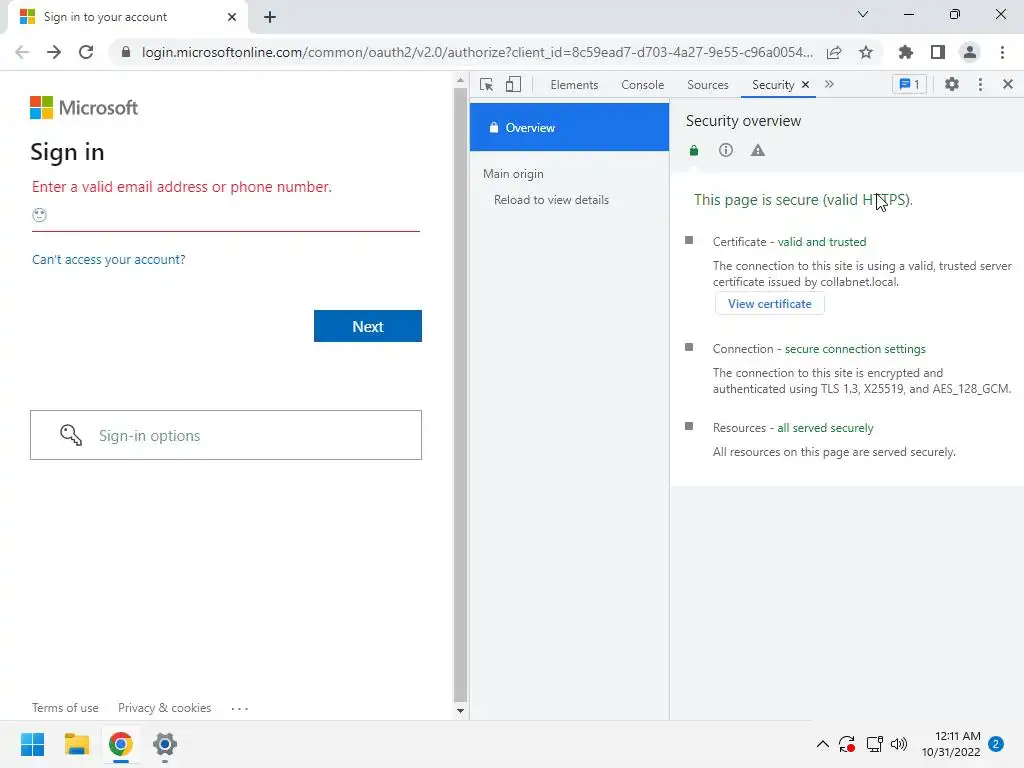Switch to the Sources tab

coord(707,85)
